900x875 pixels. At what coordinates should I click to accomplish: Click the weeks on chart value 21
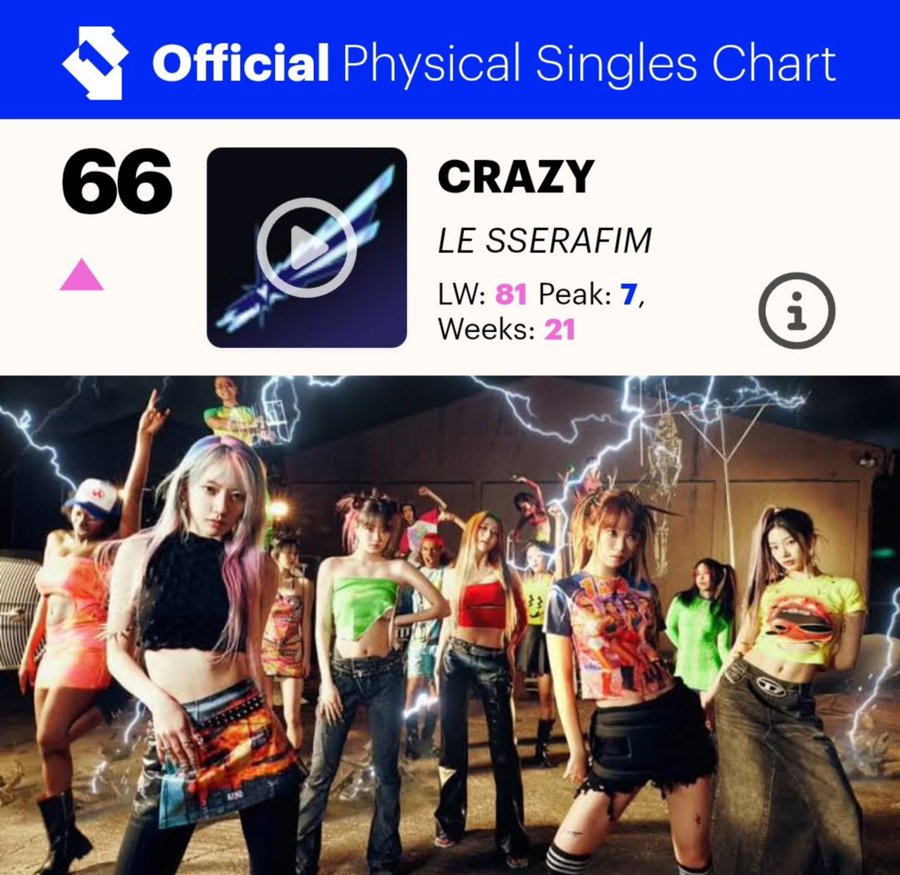click(x=560, y=330)
